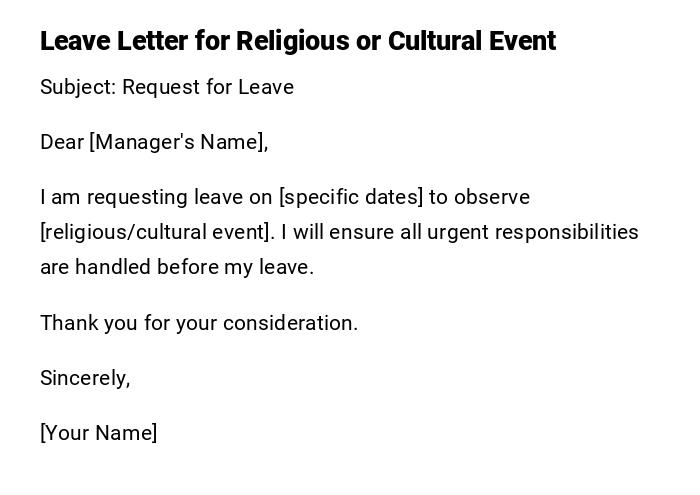Click the word "observe" in the body
This screenshot has width=700, height=495.
click(x=492, y=197)
